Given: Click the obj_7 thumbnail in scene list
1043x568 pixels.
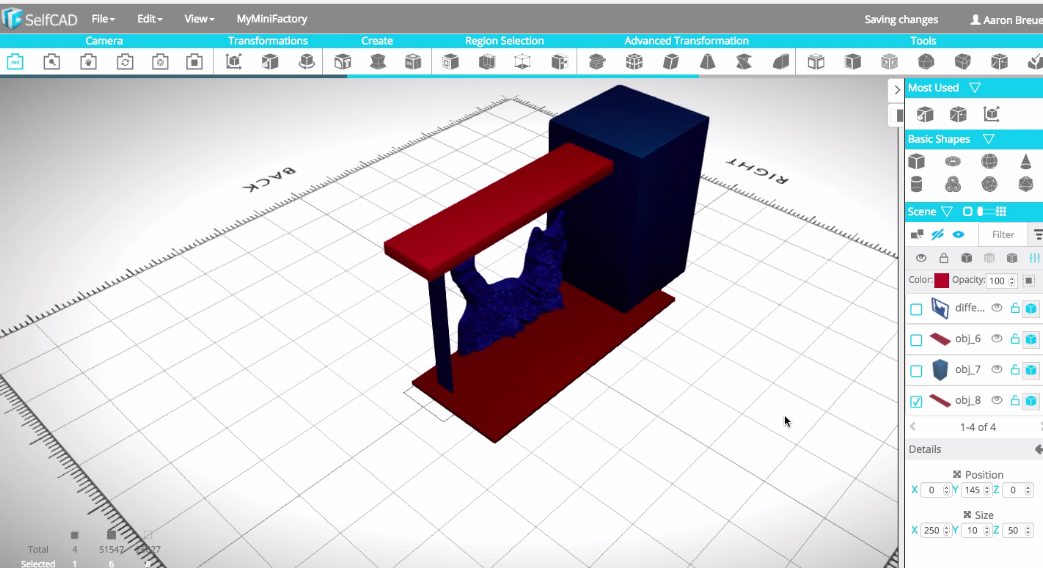Looking at the screenshot, I should coord(940,369).
